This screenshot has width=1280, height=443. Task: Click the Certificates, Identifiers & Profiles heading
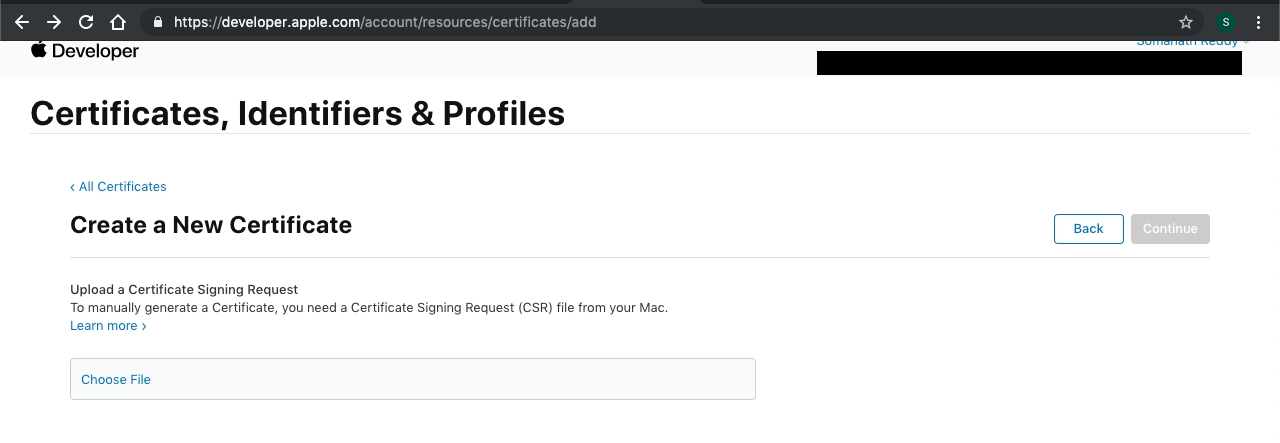coord(297,114)
